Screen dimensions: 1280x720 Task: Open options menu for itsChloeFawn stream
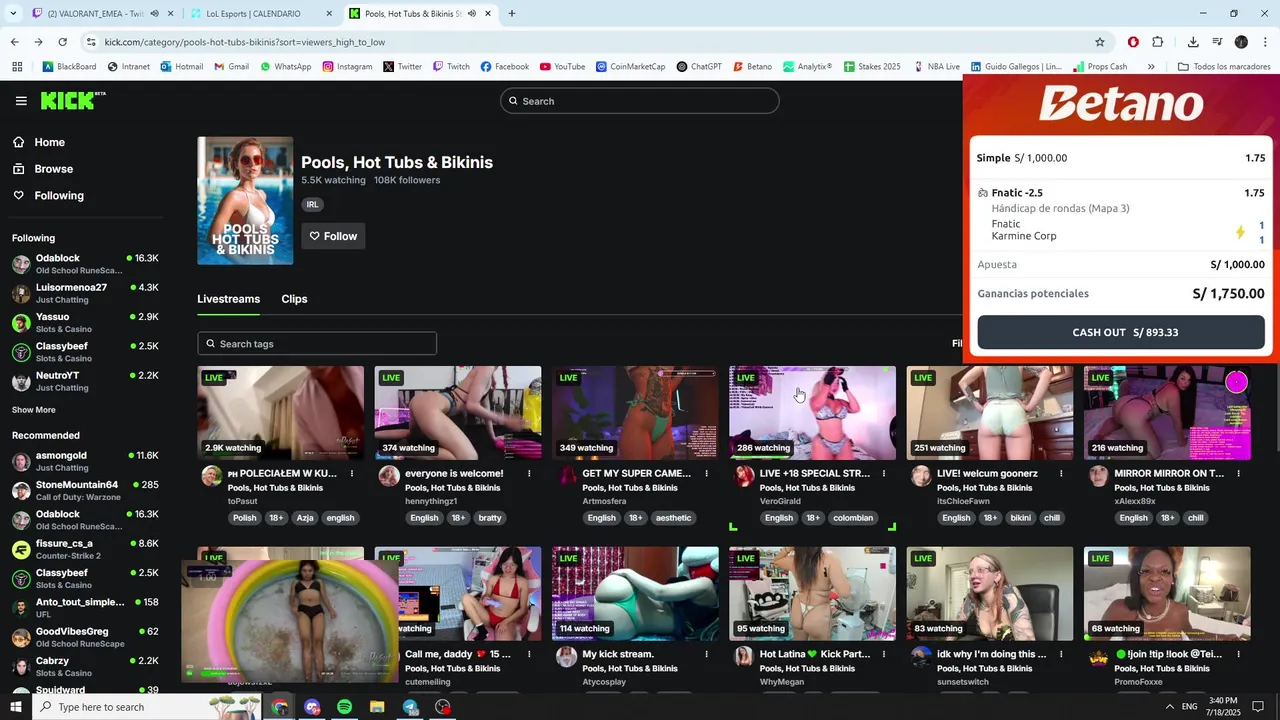1061,474
